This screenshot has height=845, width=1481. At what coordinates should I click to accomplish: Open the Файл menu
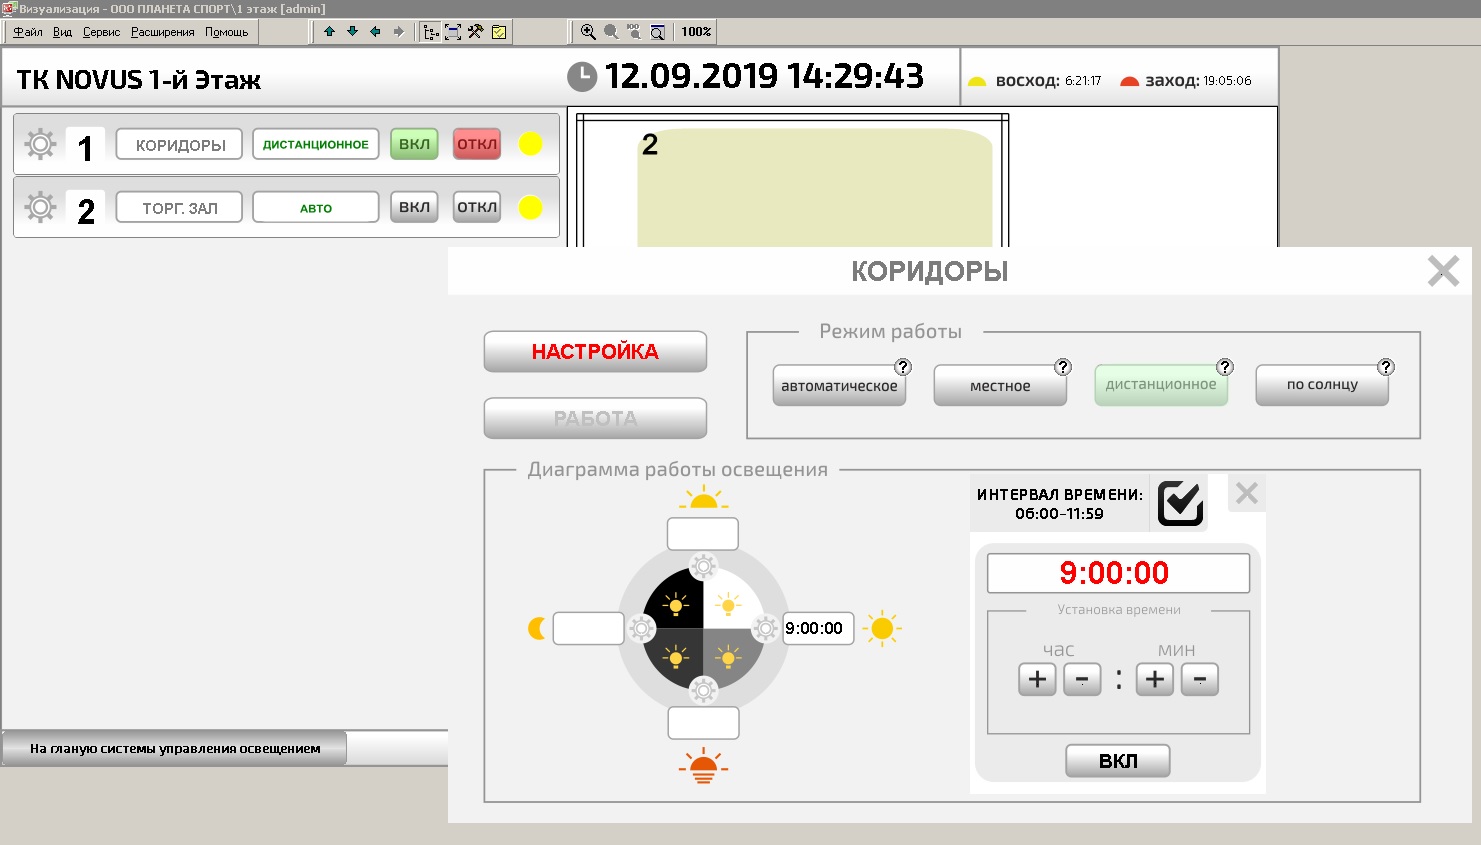(x=28, y=32)
